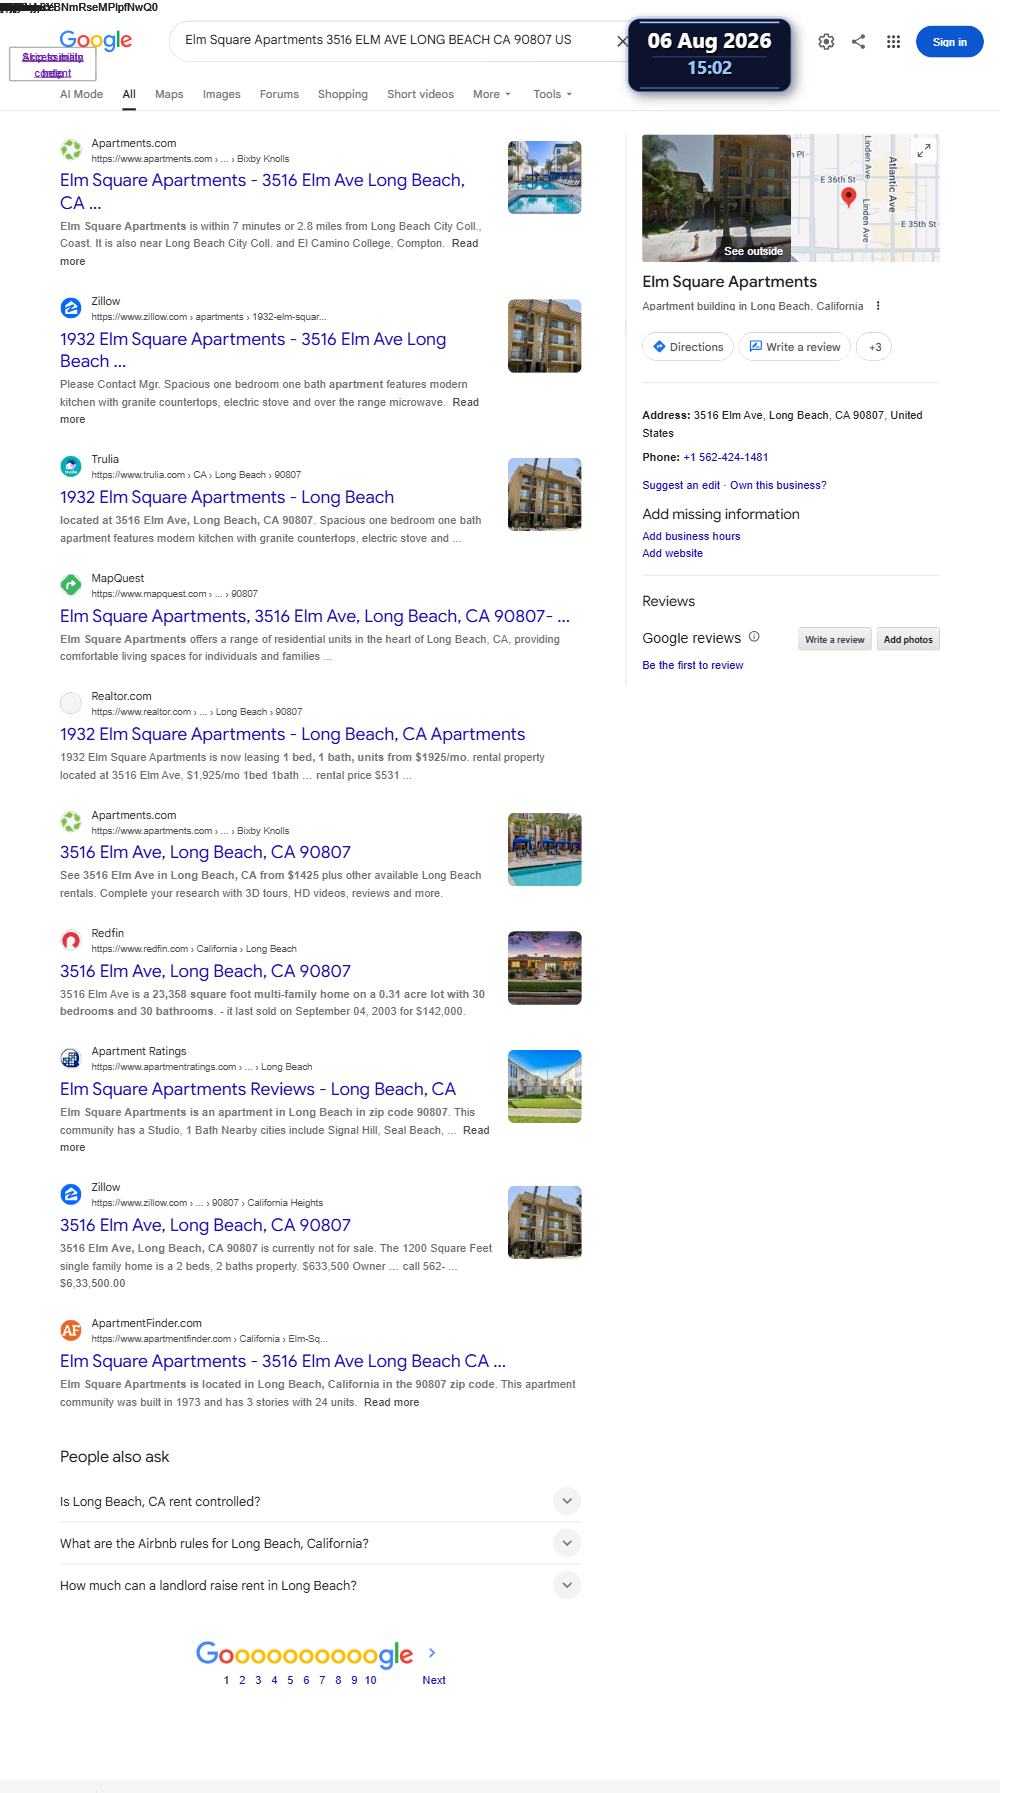Open the map thumbnail in knowledge panel

(x=865, y=198)
